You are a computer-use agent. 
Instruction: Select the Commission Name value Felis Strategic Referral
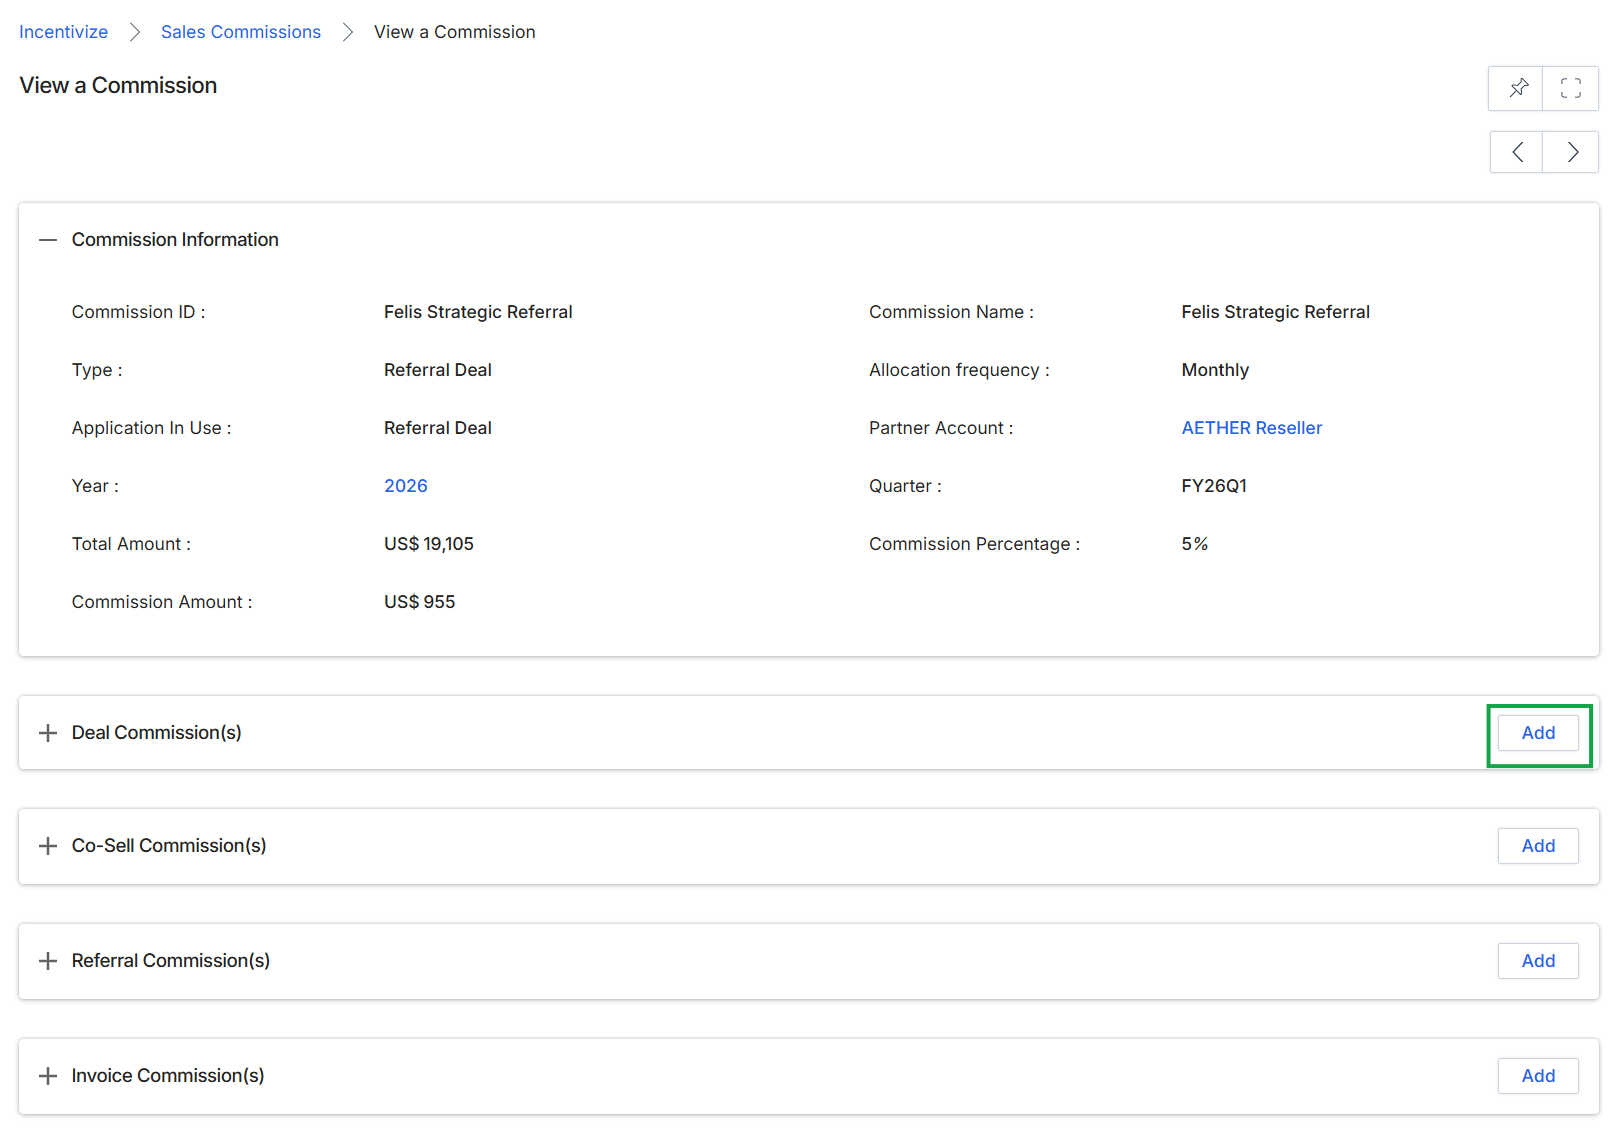click(x=1275, y=312)
